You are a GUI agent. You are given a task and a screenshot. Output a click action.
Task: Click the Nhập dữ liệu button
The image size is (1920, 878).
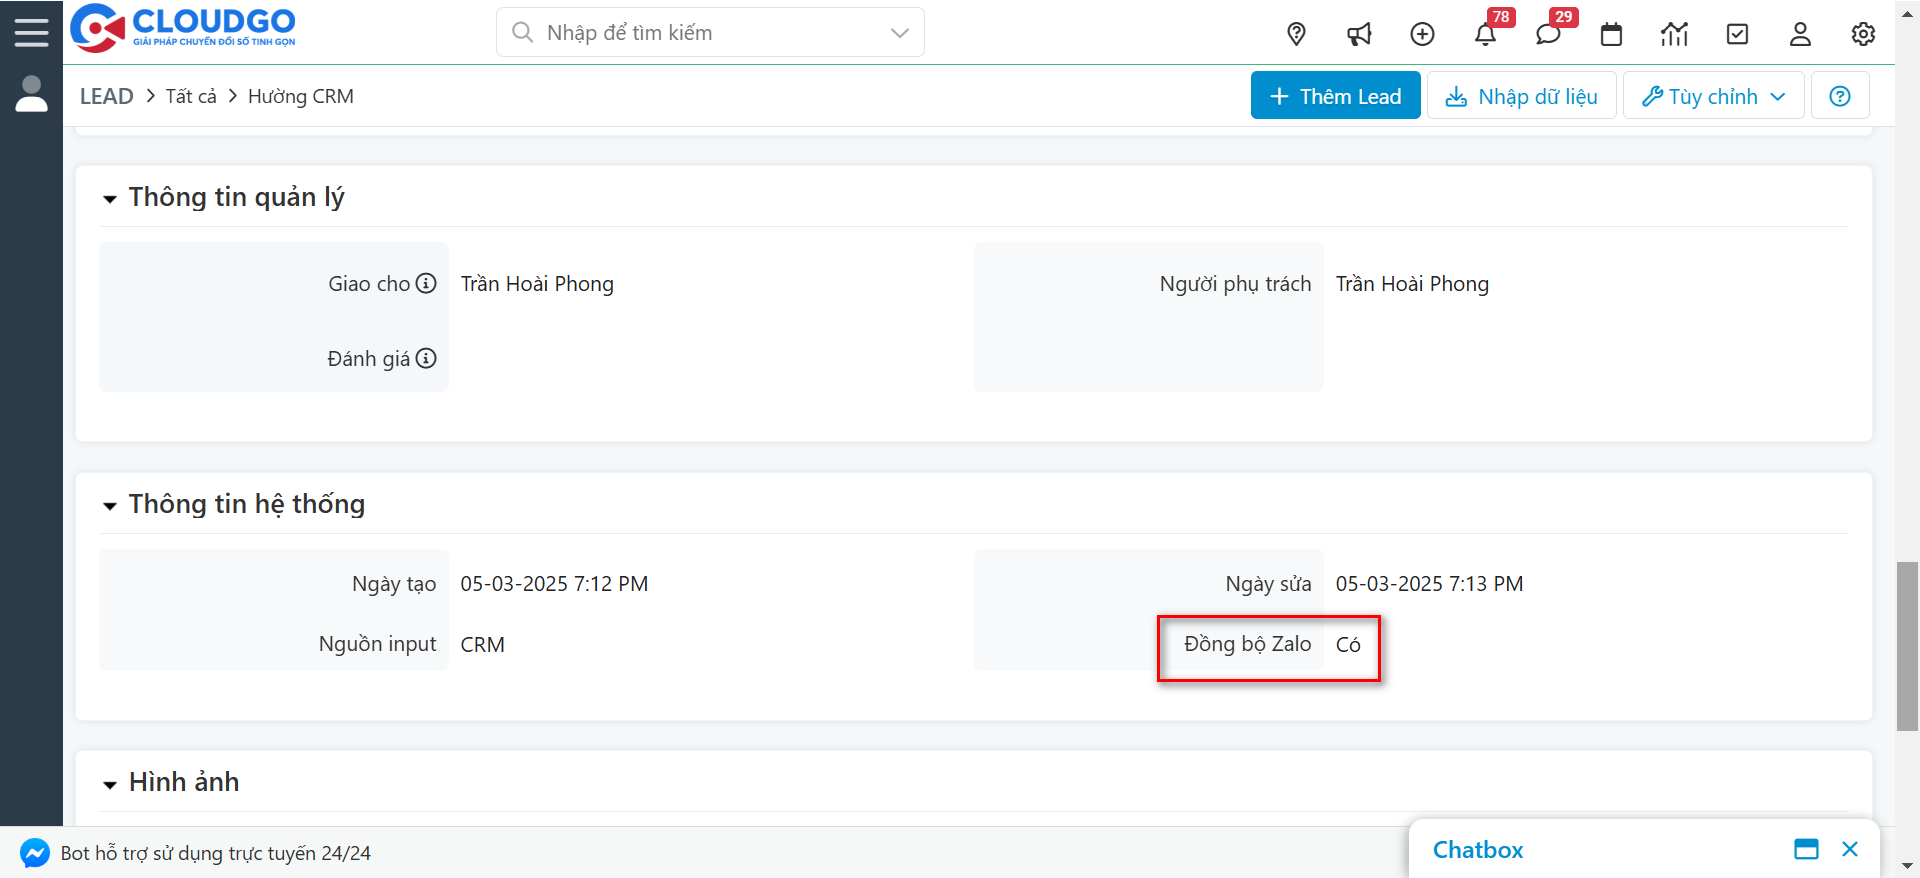coord(1521,96)
